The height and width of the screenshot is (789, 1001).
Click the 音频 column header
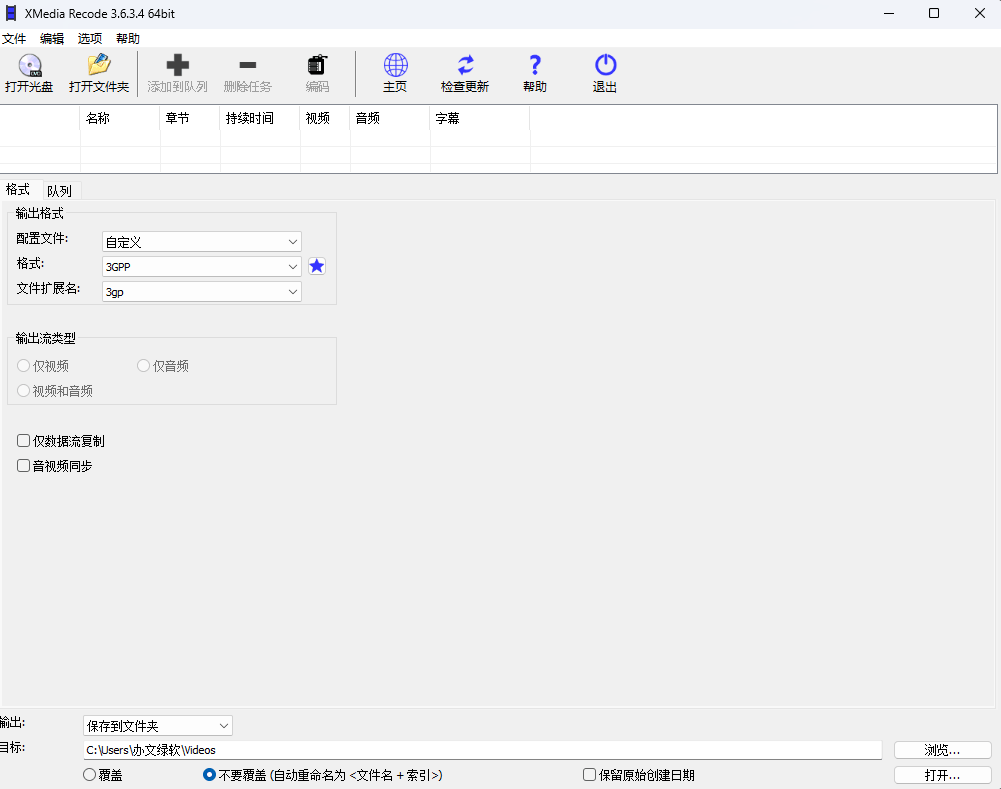click(x=390, y=118)
